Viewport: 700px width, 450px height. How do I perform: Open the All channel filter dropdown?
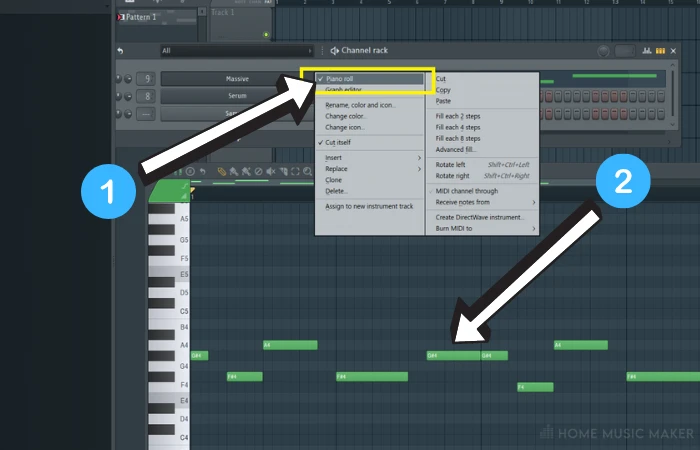[x=237, y=51]
